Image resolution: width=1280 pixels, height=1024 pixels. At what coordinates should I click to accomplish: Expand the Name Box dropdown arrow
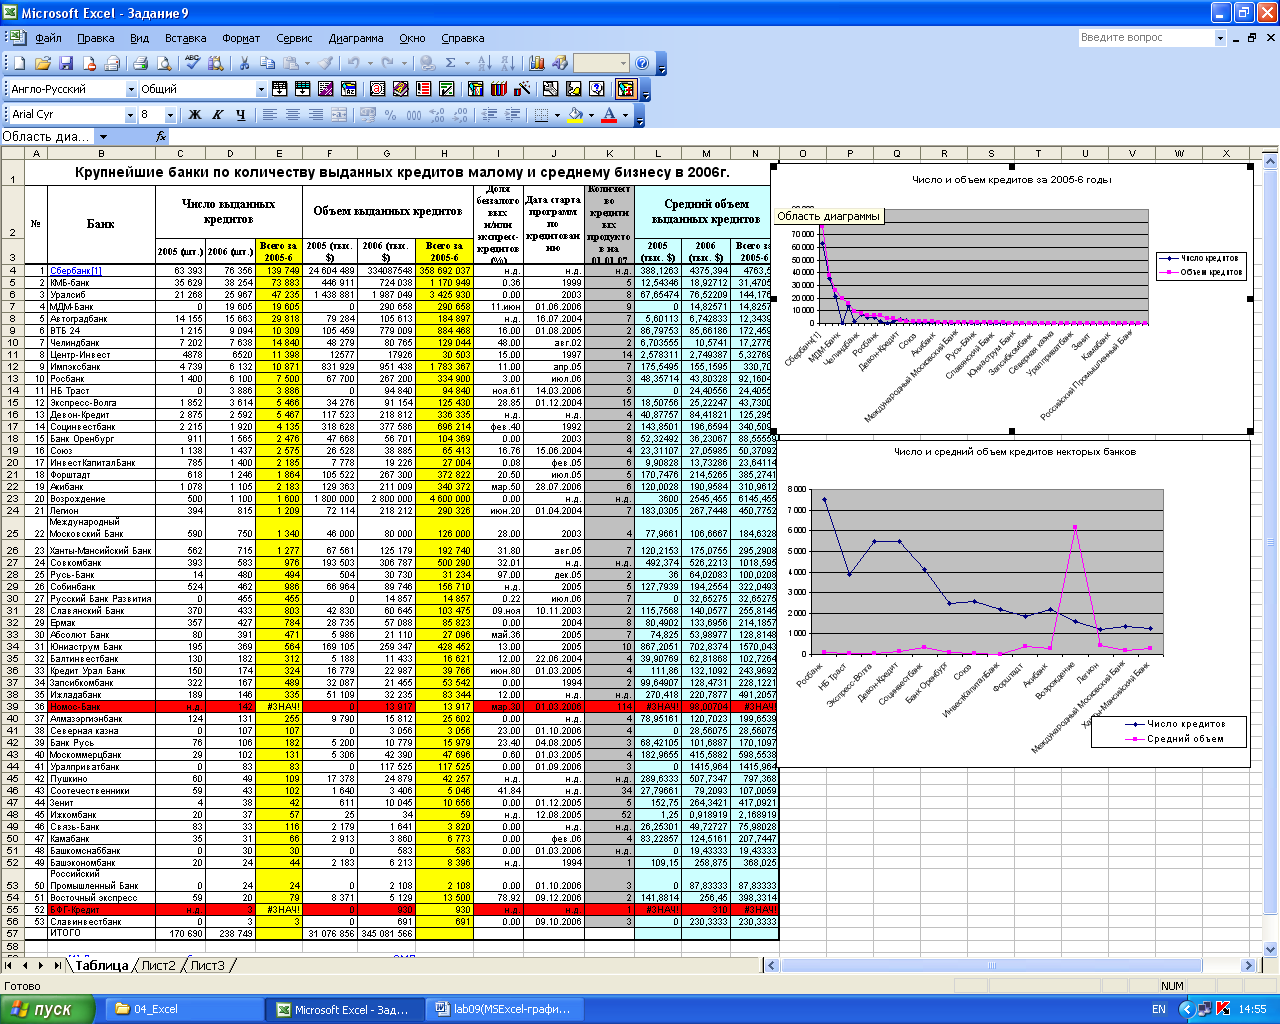coord(102,136)
